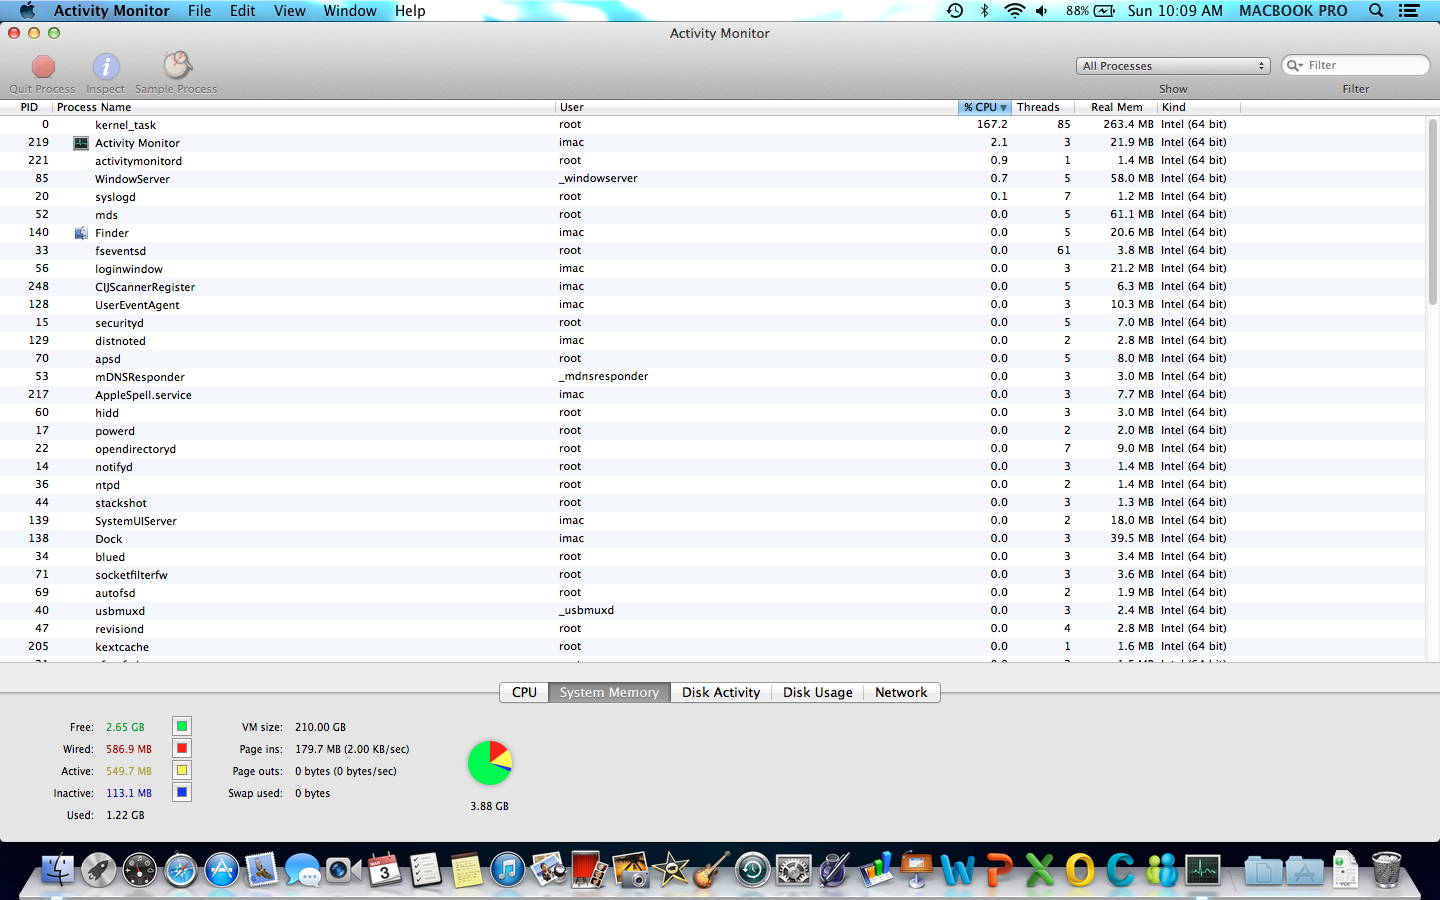
Task: Open the Window menu
Action: [x=350, y=10]
